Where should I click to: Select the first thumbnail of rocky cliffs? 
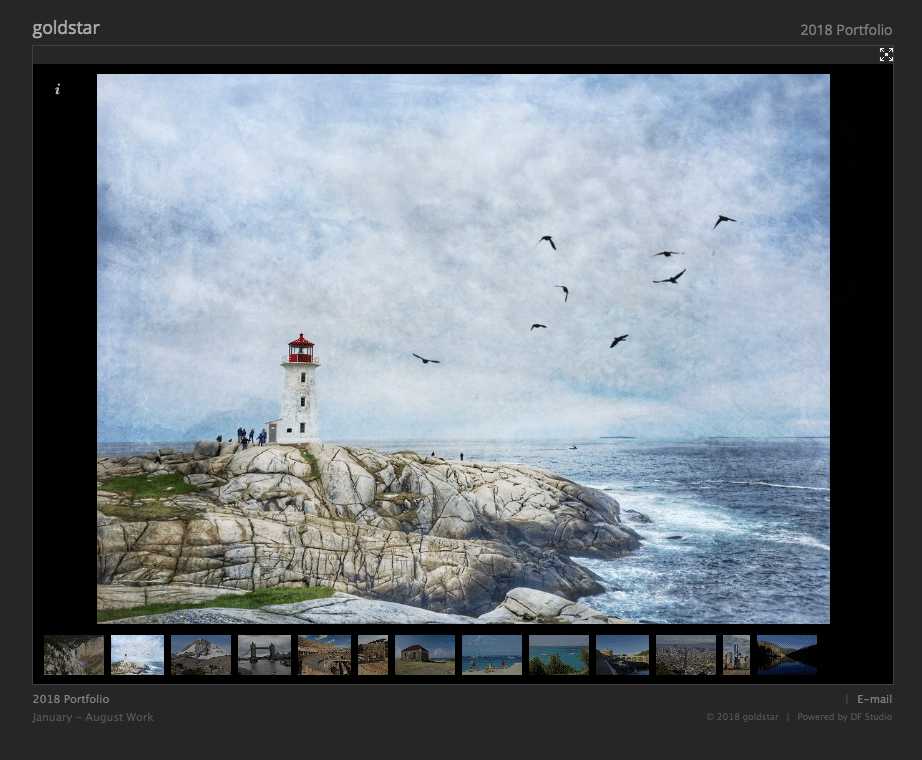[74, 655]
